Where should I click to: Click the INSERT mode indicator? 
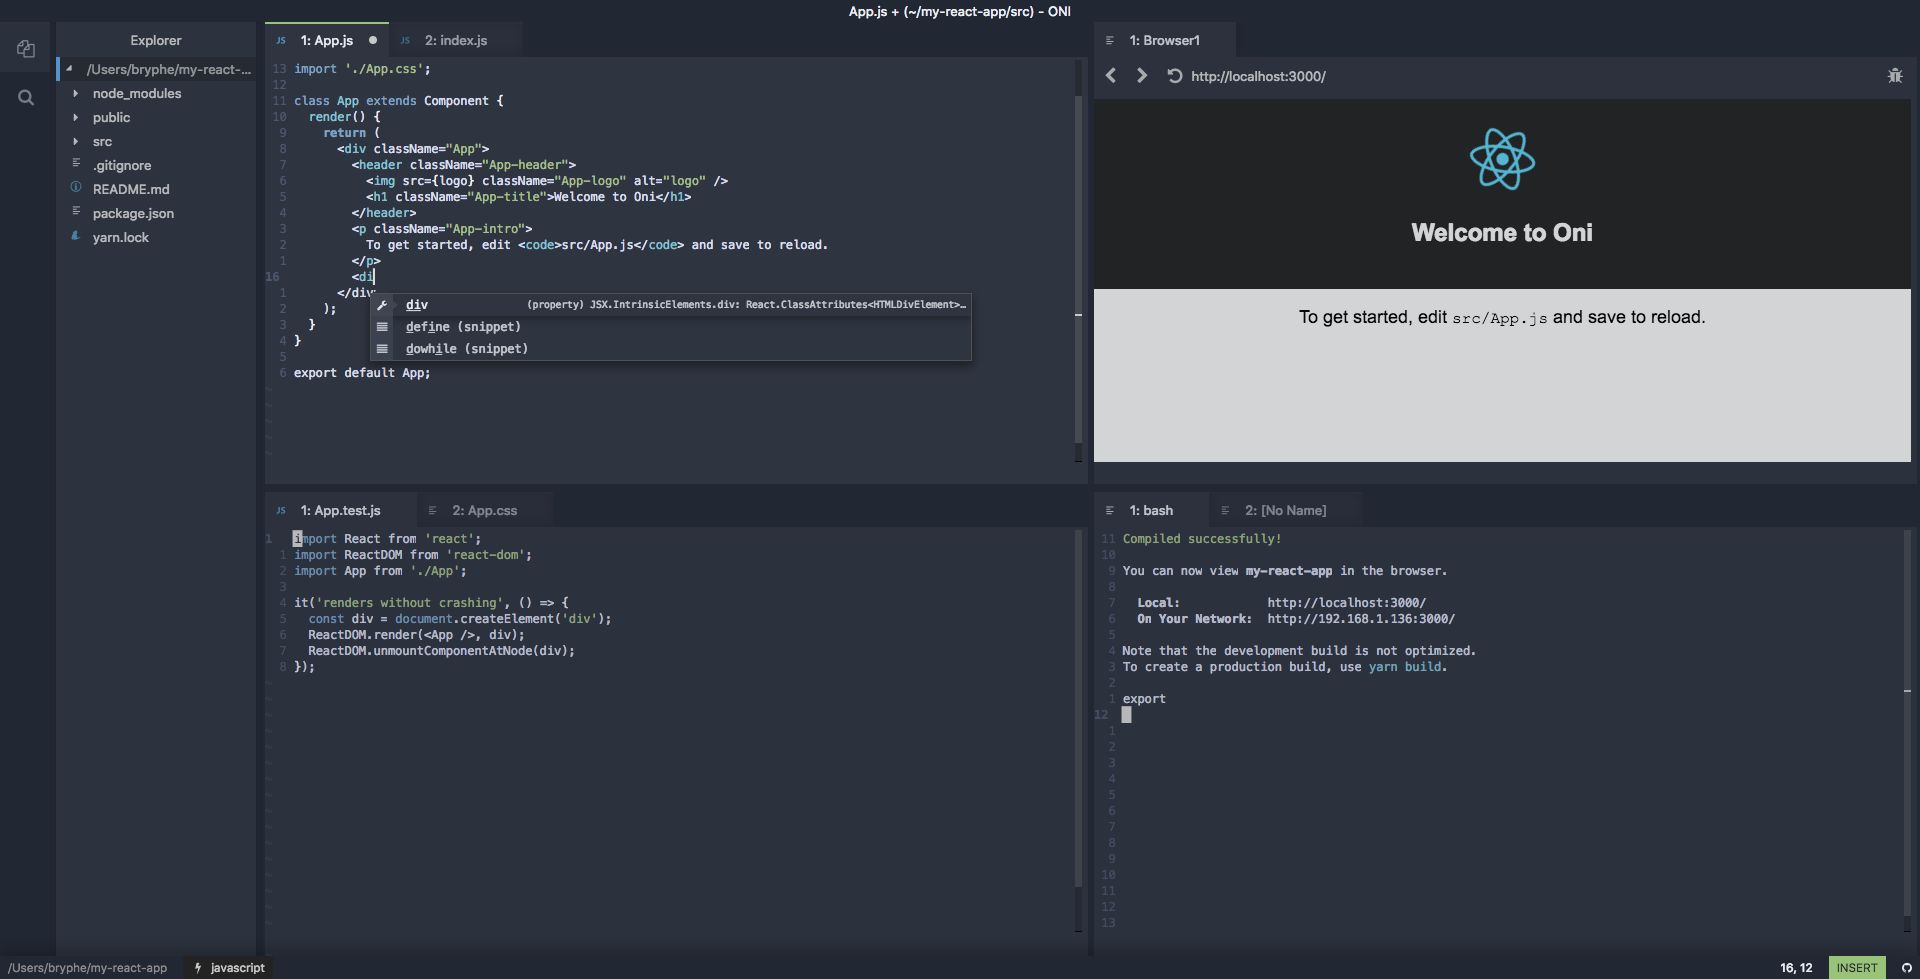click(x=1856, y=968)
